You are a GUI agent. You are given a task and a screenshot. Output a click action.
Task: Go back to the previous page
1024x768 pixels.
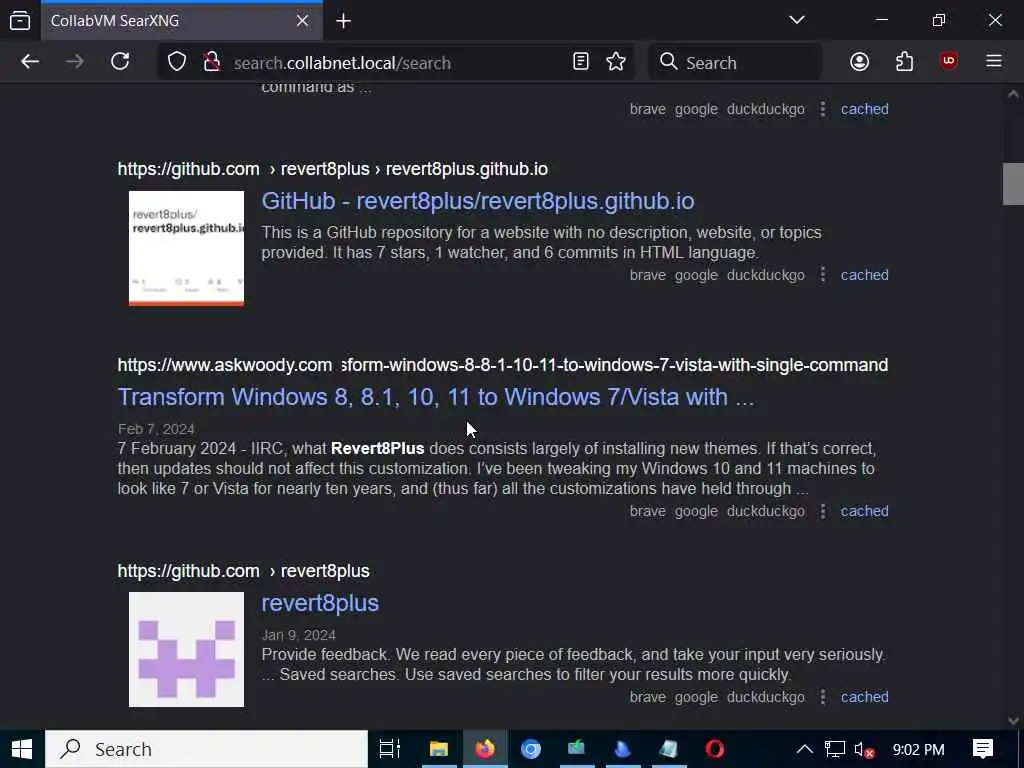(30, 62)
